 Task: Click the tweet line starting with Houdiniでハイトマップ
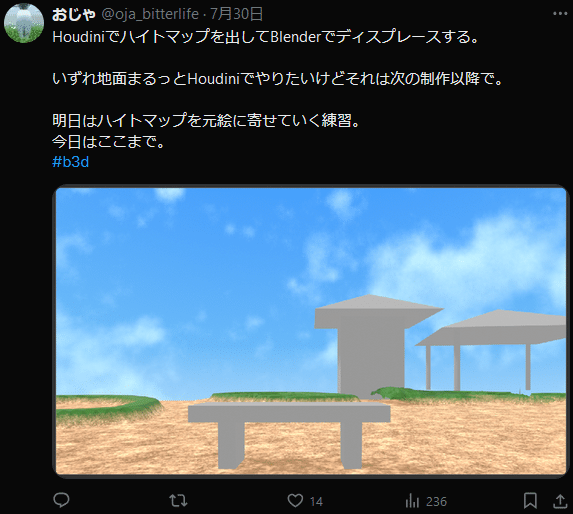(266, 37)
